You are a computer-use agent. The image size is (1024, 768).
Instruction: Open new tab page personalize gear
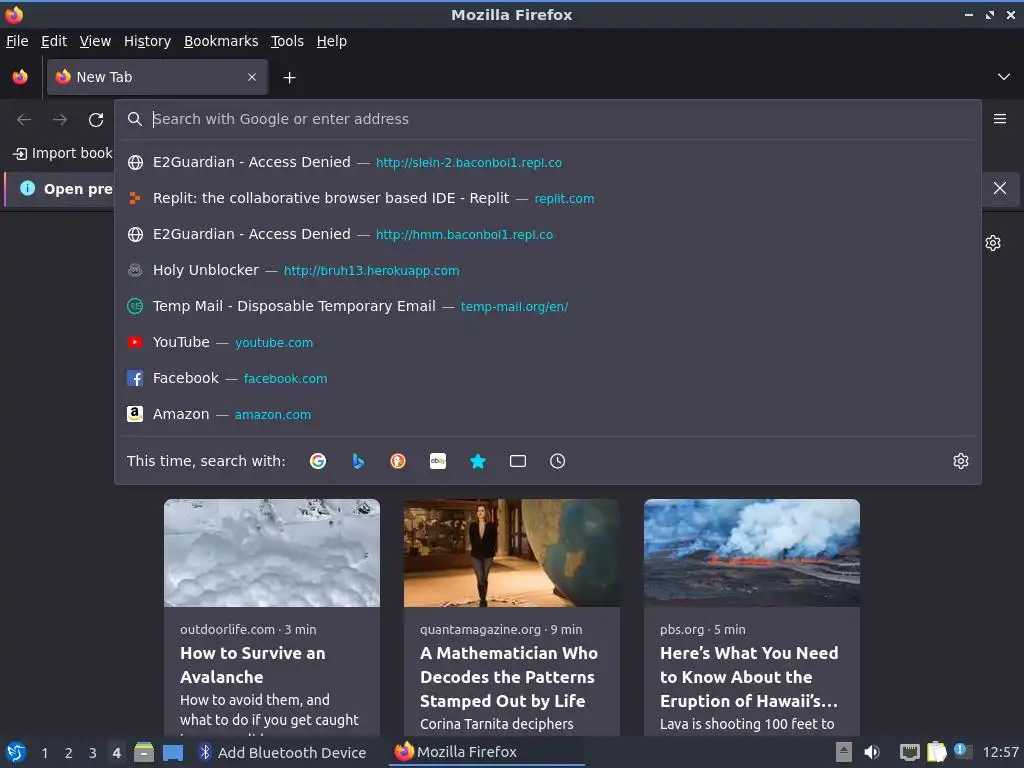993,243
